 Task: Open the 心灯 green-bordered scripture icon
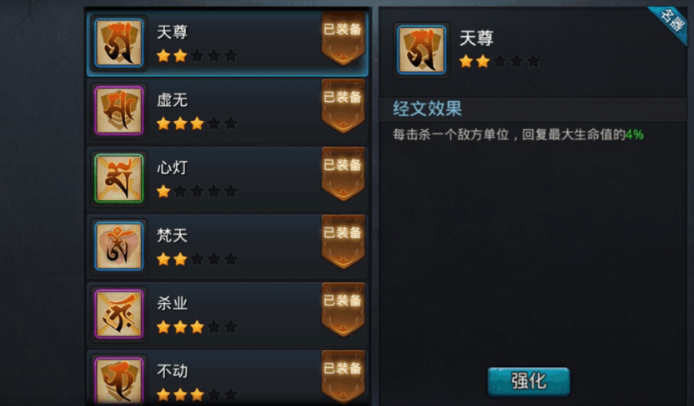(x=119, y=178)
